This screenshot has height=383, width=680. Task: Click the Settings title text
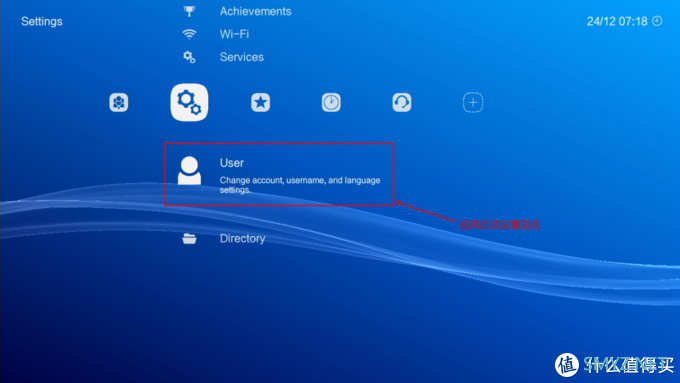42,21
